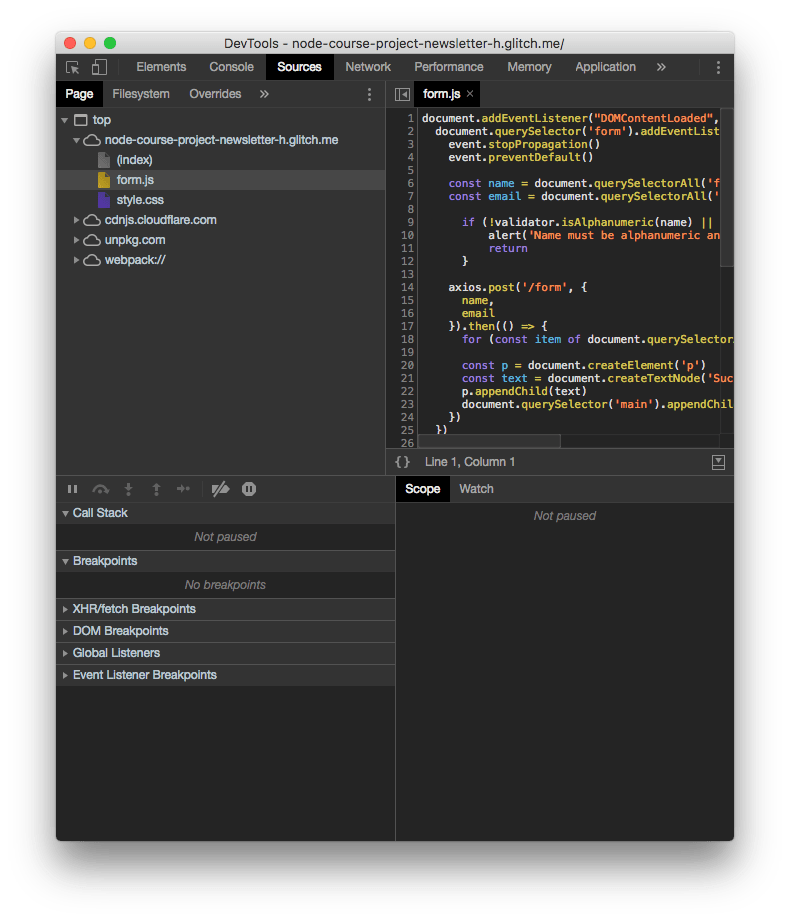Click the Step out of current function icon

155,489
